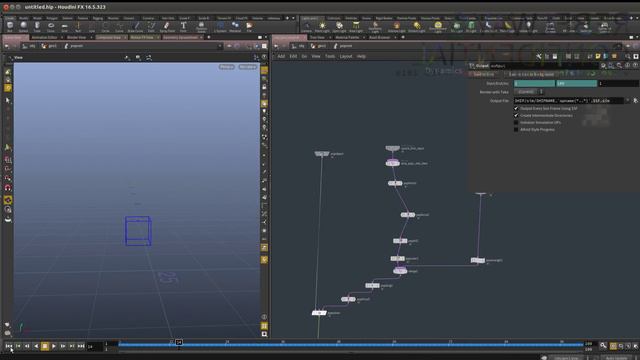Open the Asset Browser tab
Screen dimensions: 640x360
point(380,37)
